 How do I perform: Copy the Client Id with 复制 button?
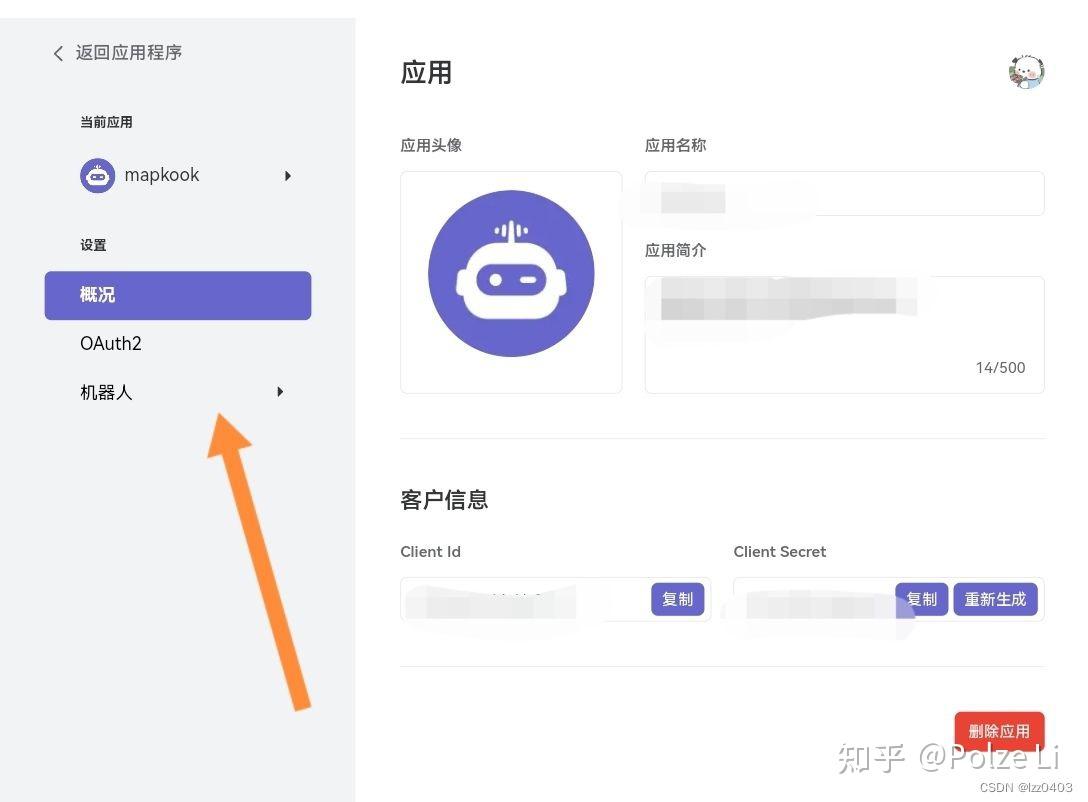click(678, 599)
